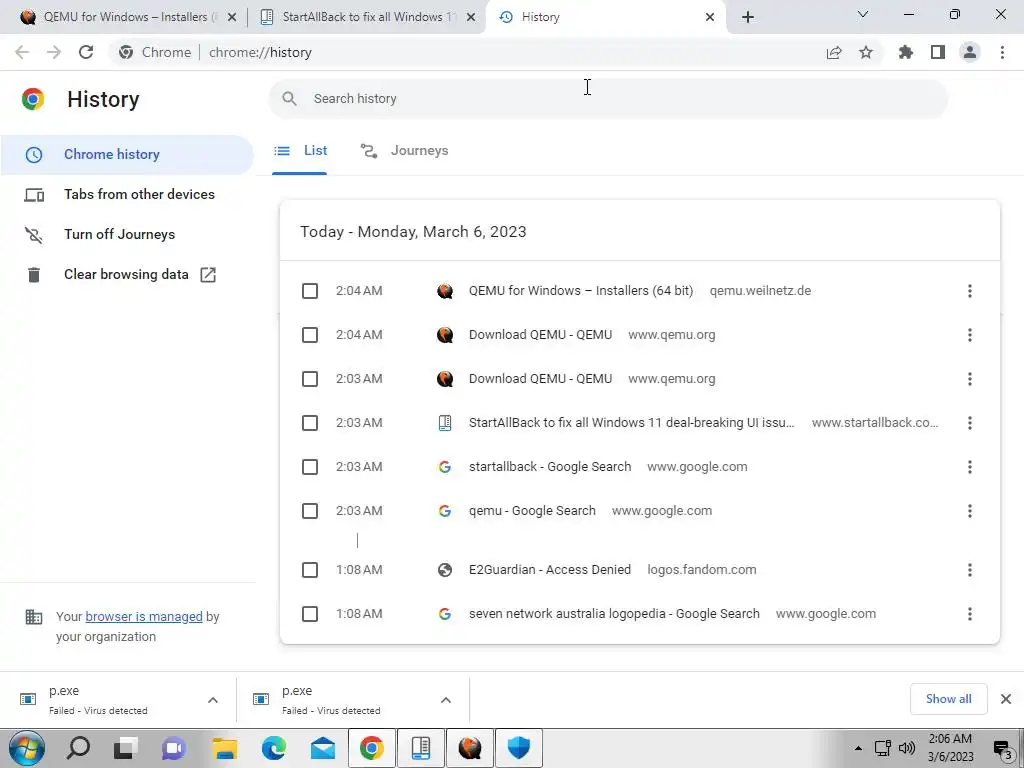Open Tabs from other devices
This screenshot has width=1024, height=768.
(x=126, y=195)
